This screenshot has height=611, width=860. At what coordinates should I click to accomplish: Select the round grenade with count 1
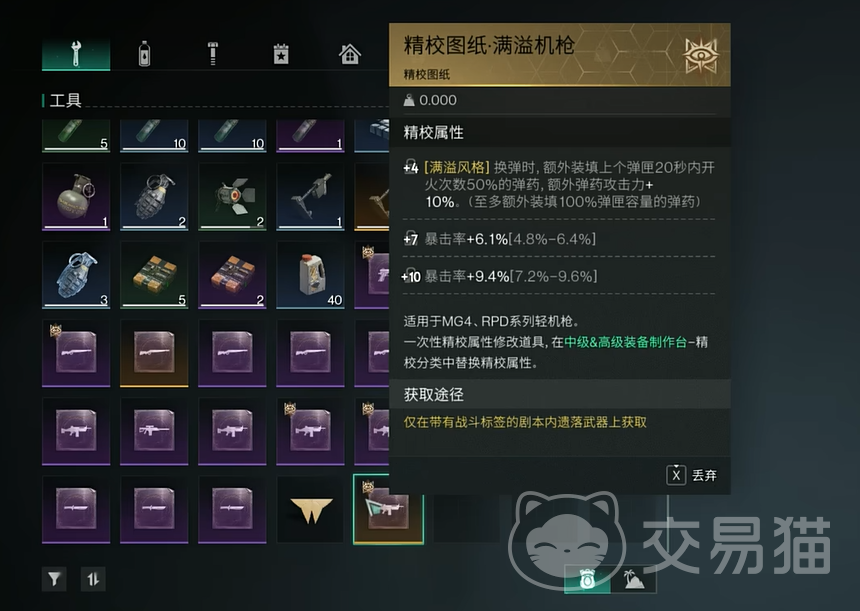click(76, 197)
